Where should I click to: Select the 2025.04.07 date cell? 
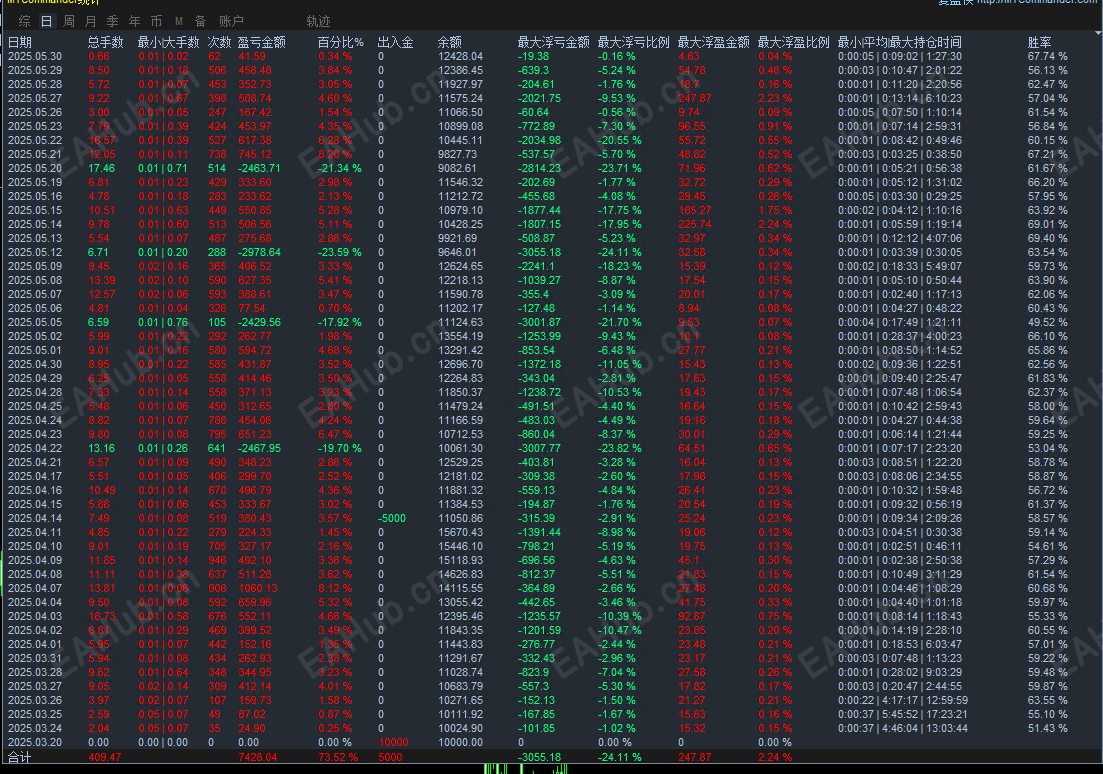[34, 588]
